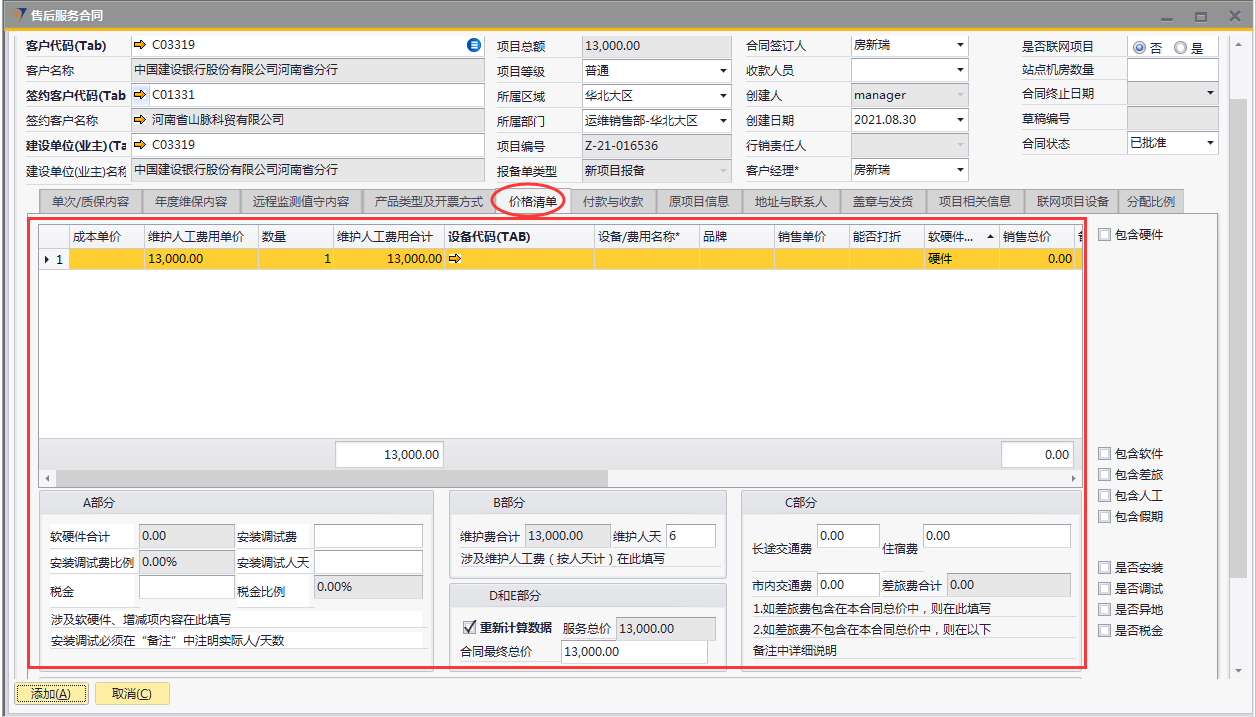Enable the 包含硬件 checkbox
Image resolution: width=1256 pixels, height=717 pixels.
click(x=1104, y=235)
